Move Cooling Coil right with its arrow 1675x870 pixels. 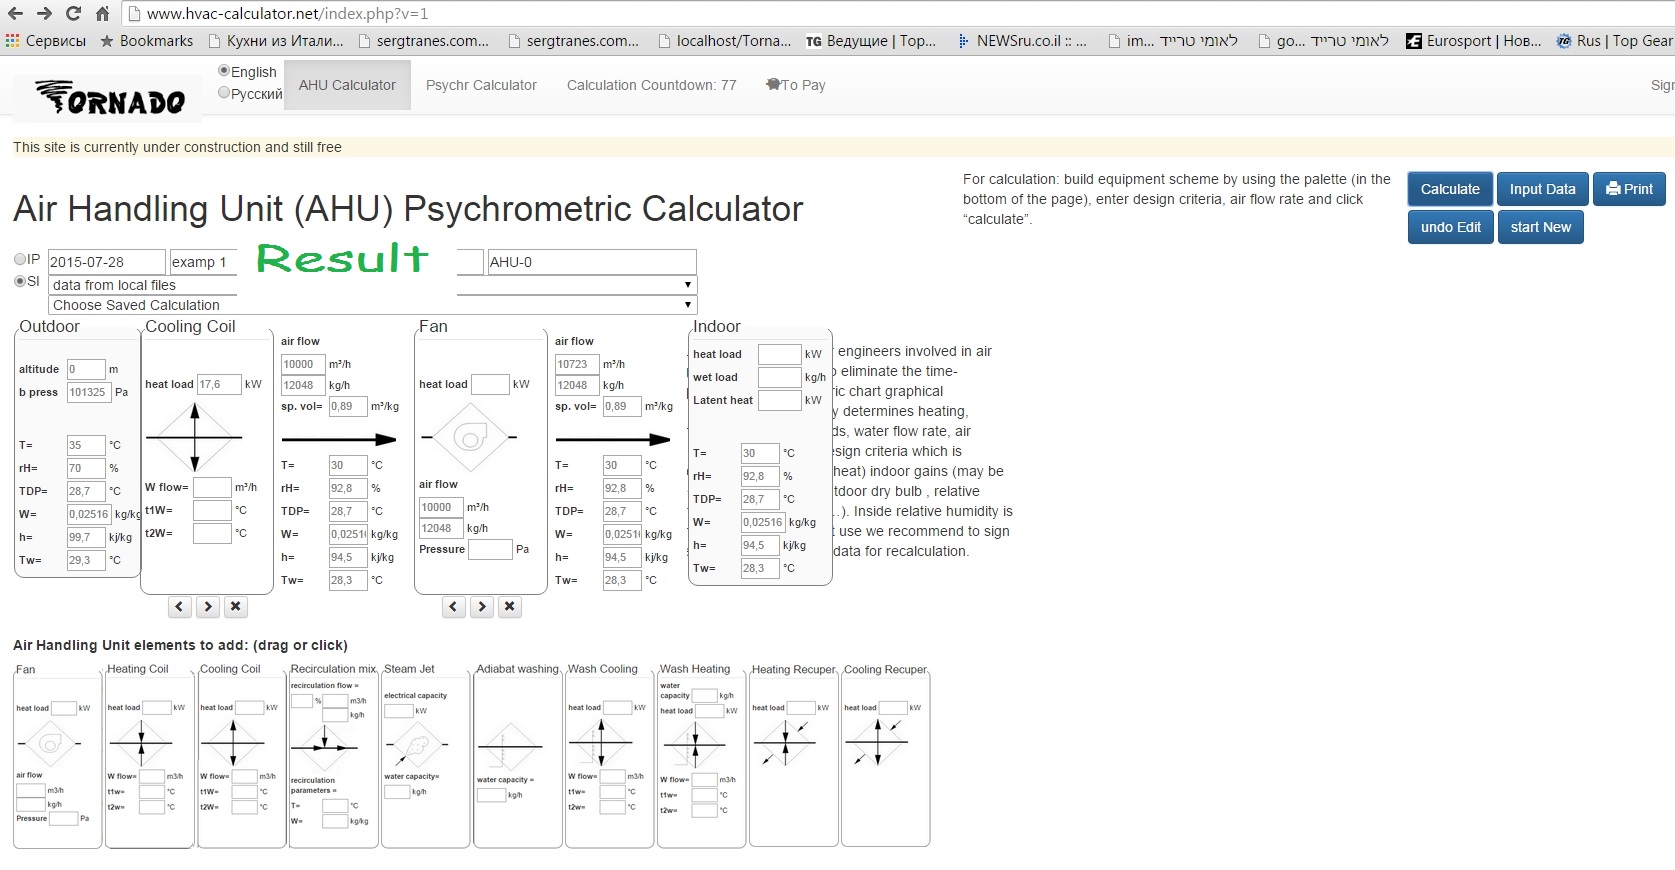pyautogui.click(x=207, y=606)
